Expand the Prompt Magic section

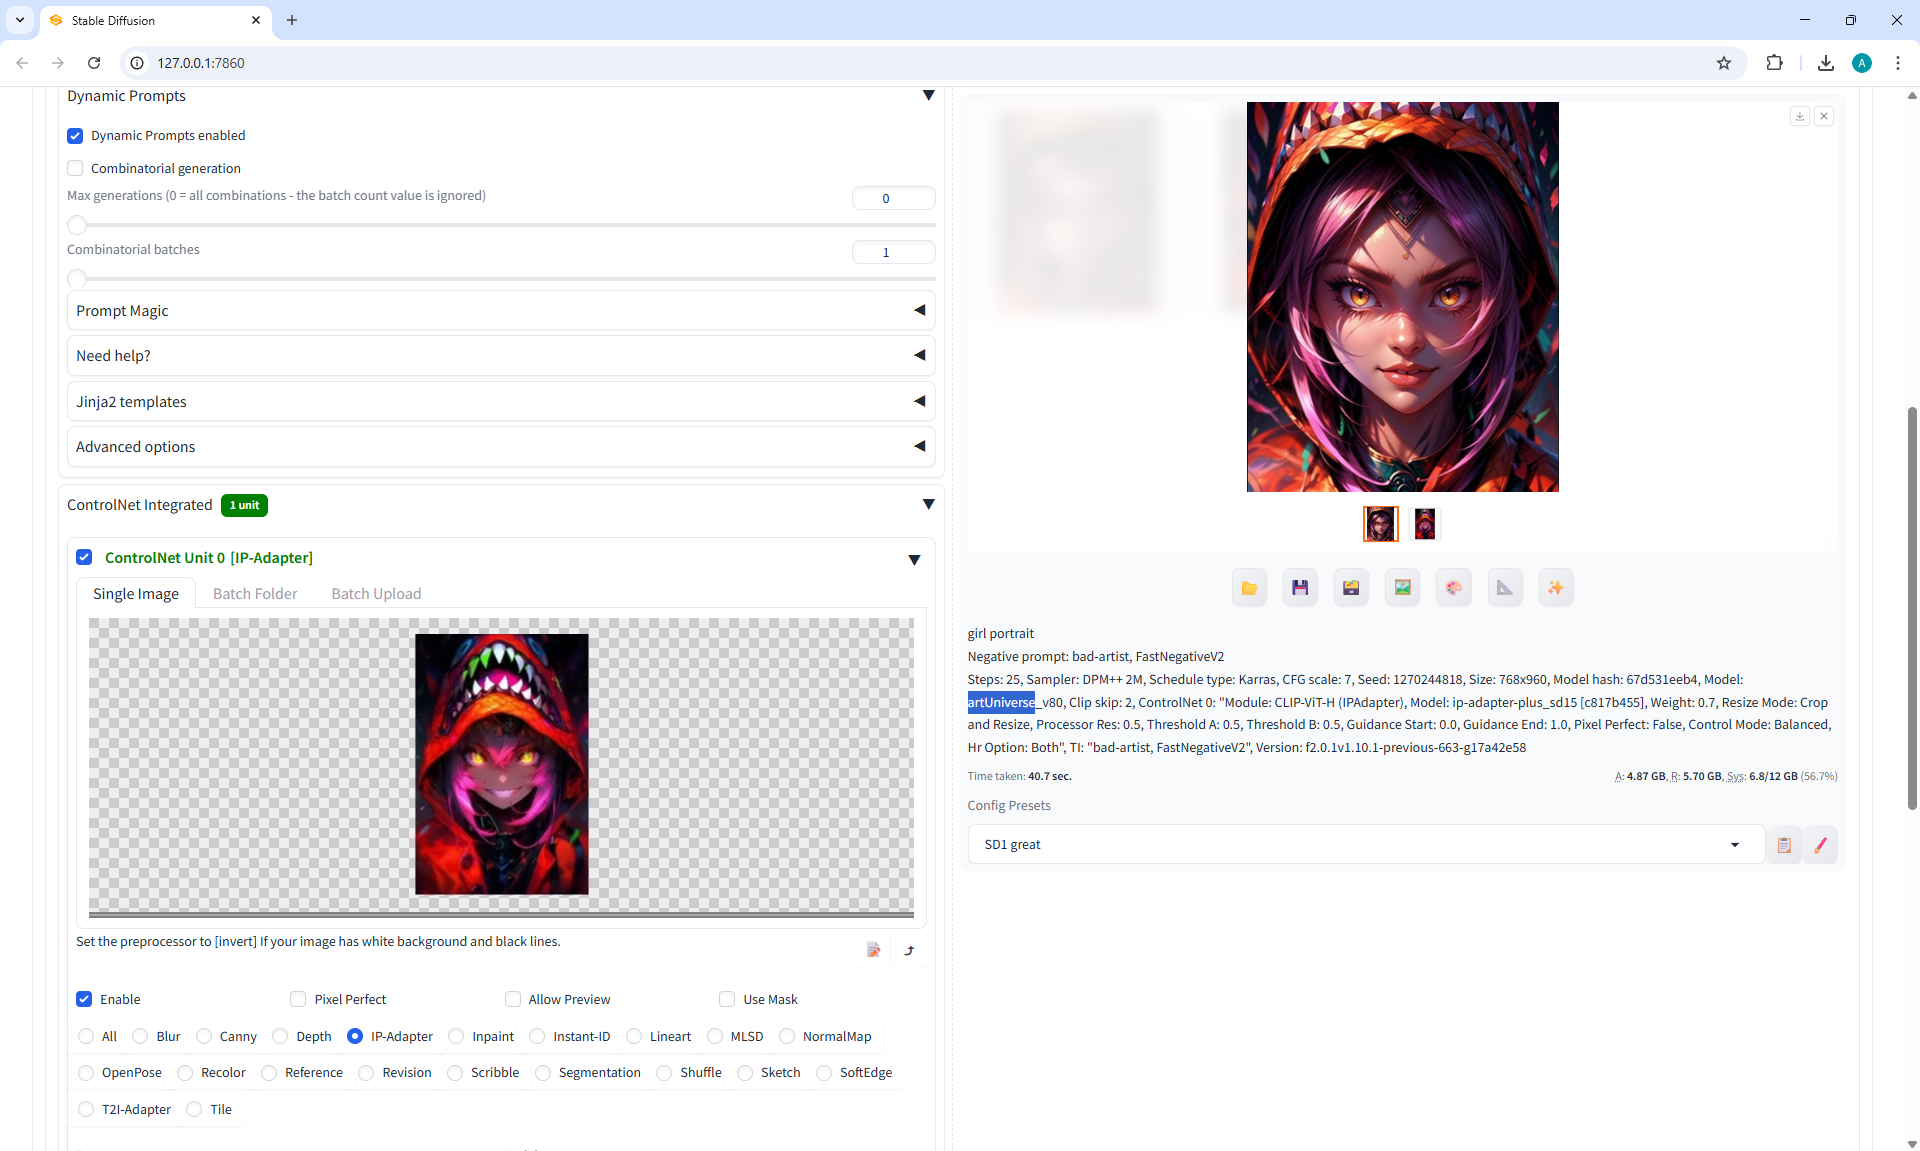[x=500, y=311]
